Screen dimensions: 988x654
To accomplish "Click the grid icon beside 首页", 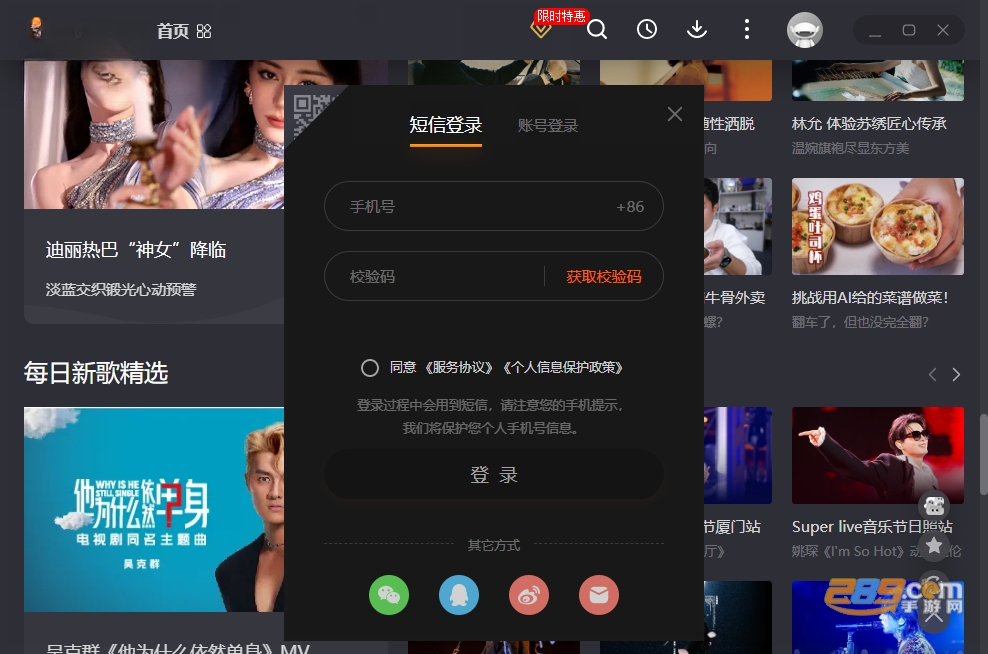I will 204,31.
